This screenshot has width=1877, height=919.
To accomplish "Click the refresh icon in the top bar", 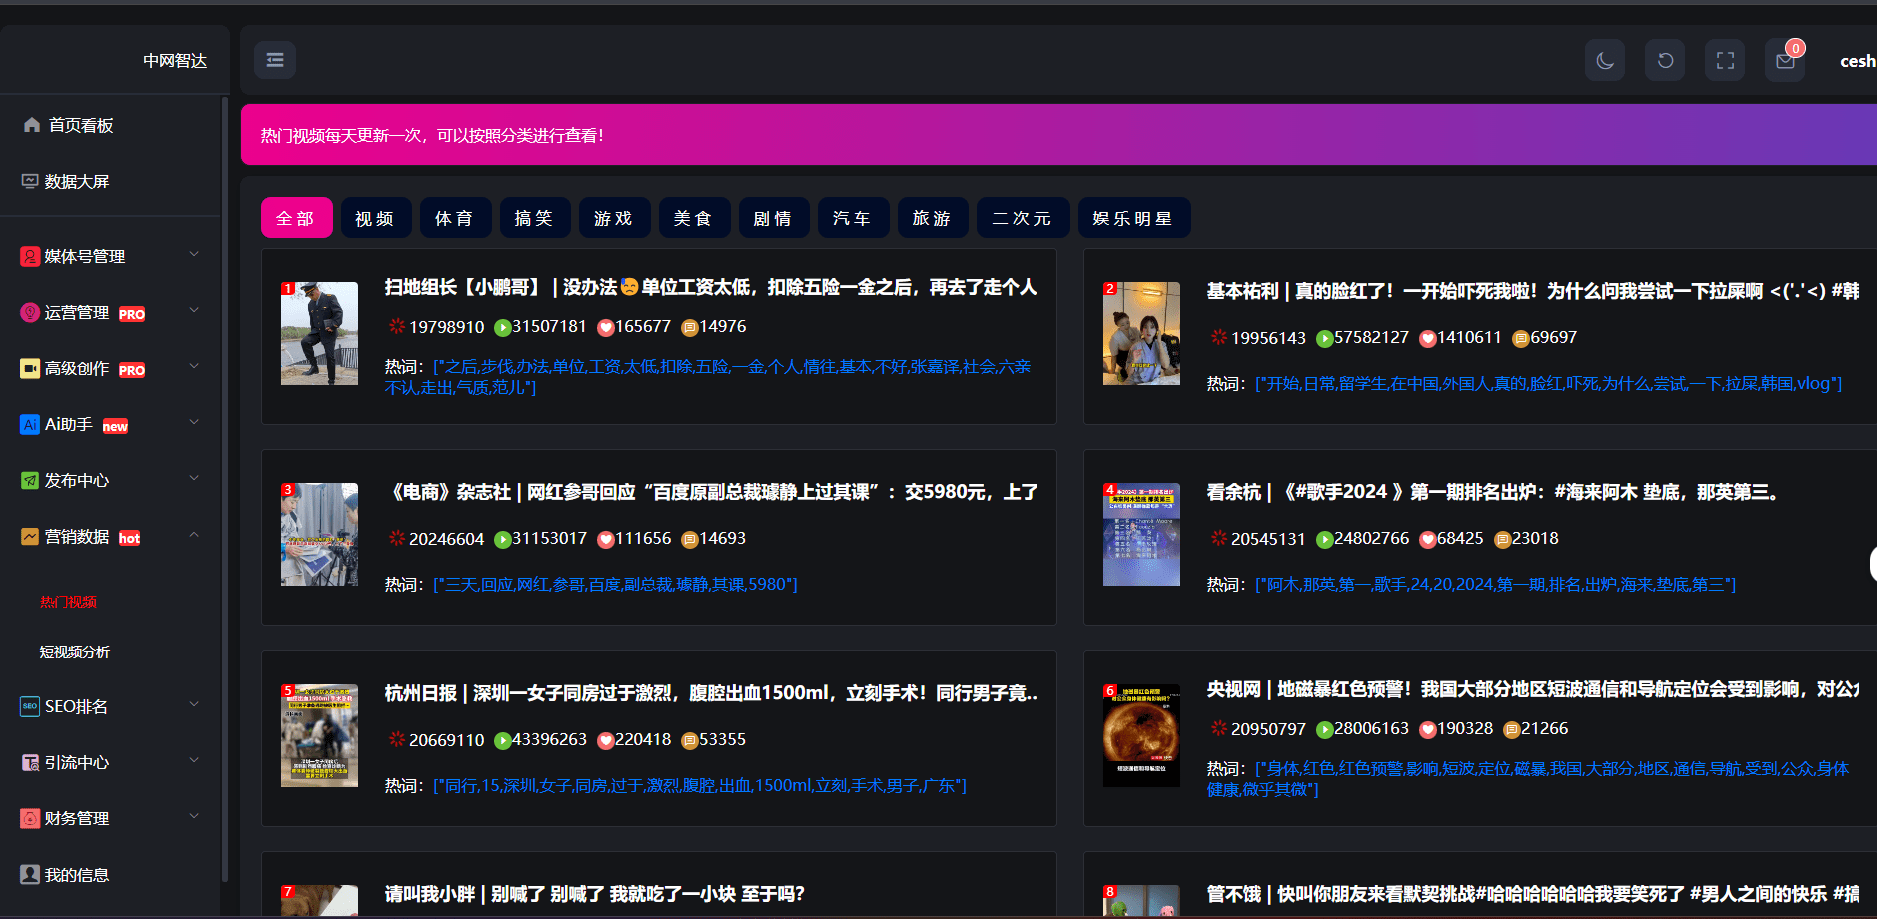I will click(1665, 61).
